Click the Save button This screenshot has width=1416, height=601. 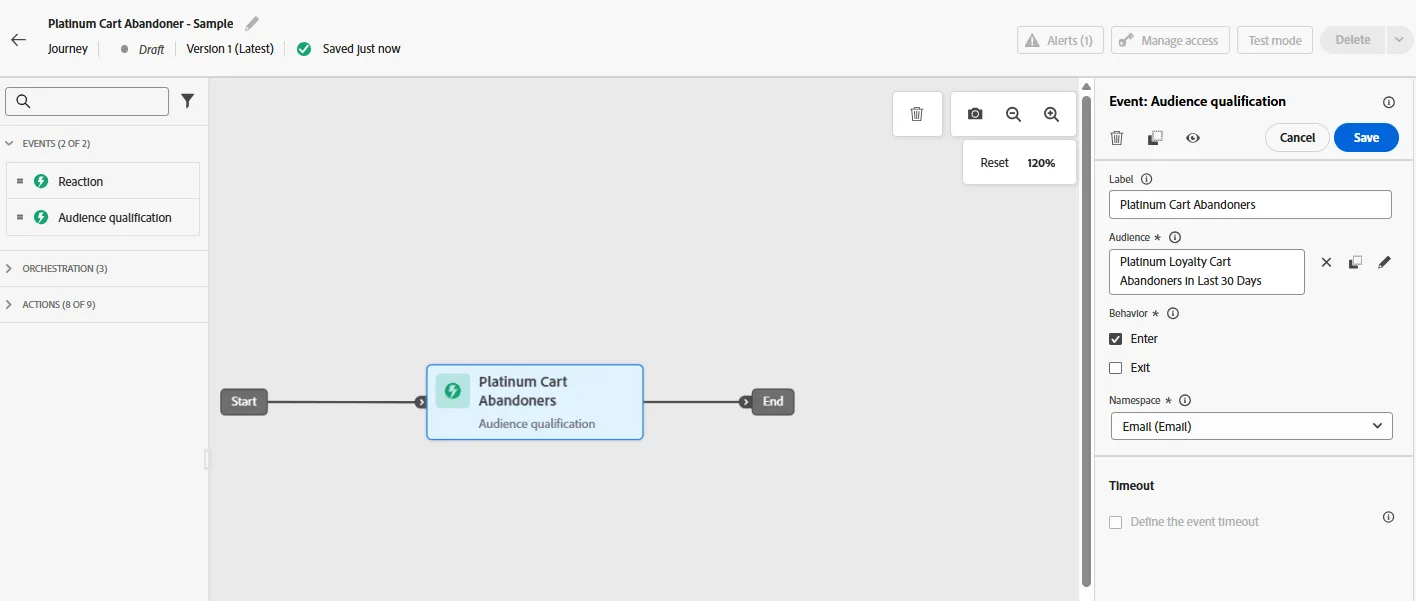point(1366,138)
